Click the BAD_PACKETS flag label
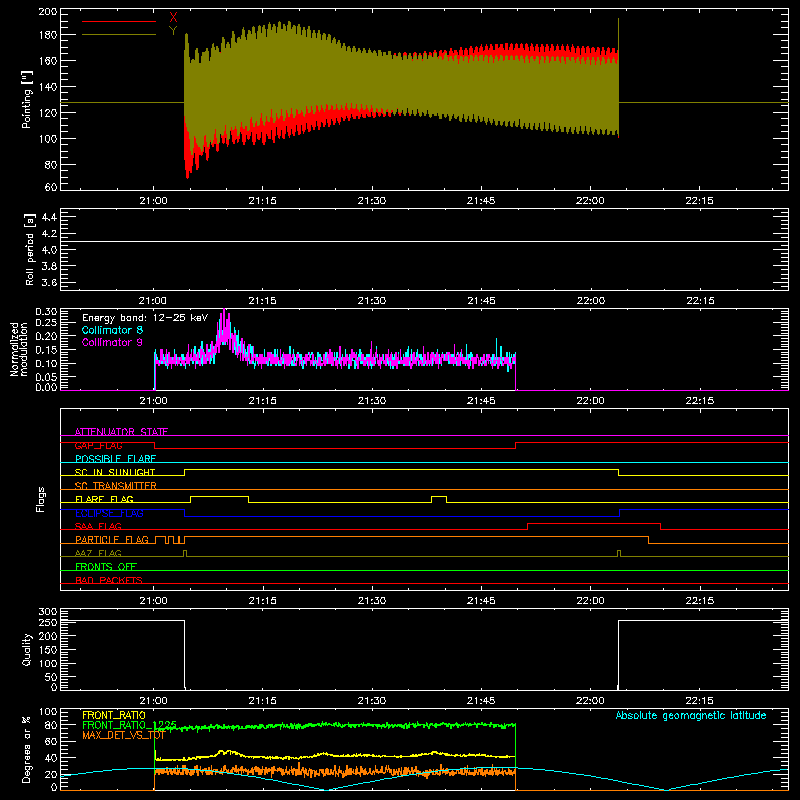The width and height of the screenshot is (800, 800). click(109, 580)
